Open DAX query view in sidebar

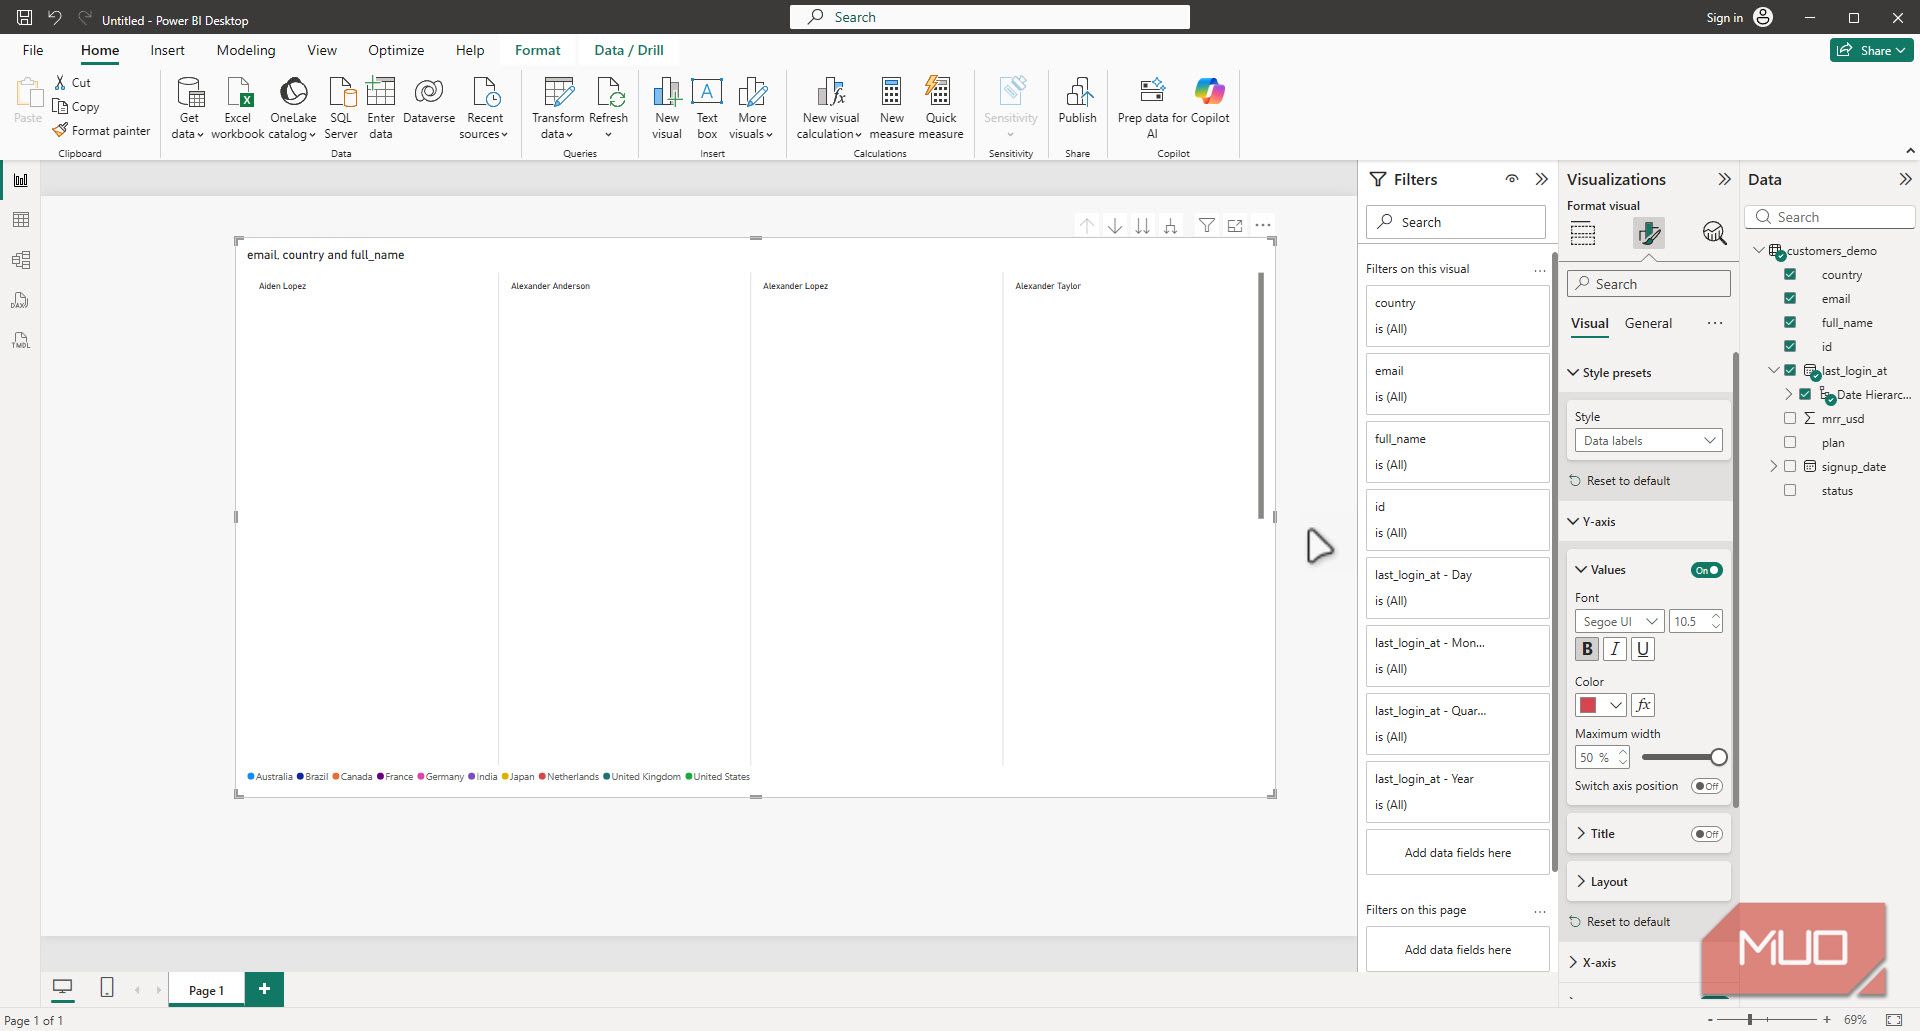point(21,300)
